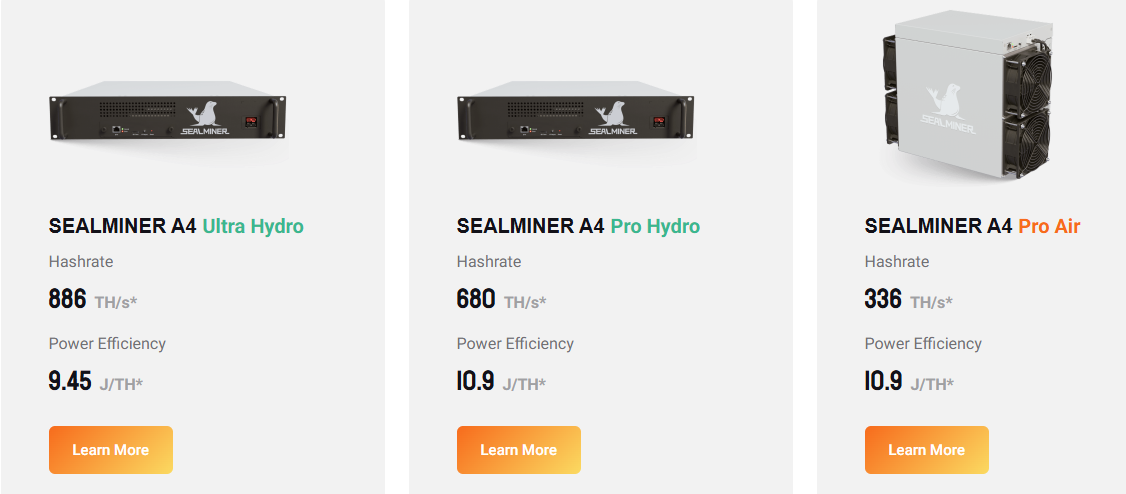
Task: Select the SEALMINER A4 Ultra Hydro title
Action: [x=176, y=226]
